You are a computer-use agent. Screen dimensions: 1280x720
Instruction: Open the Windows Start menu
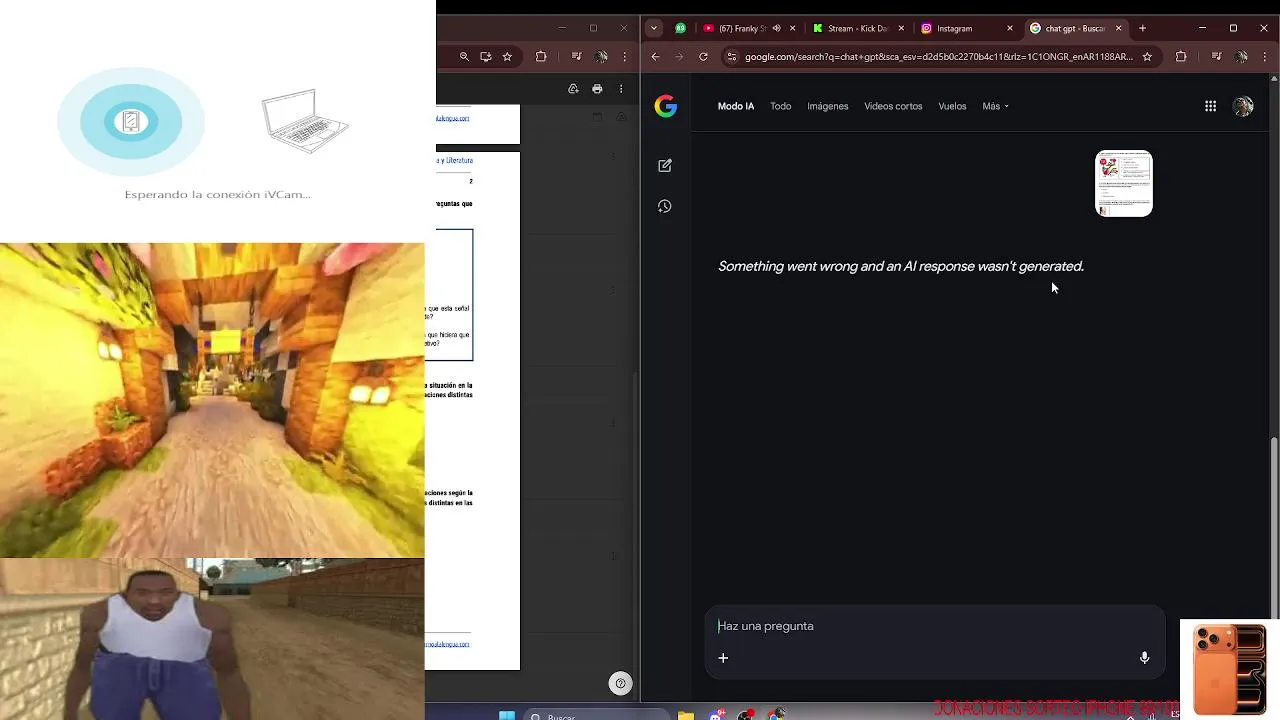click(x=506, y=715)
